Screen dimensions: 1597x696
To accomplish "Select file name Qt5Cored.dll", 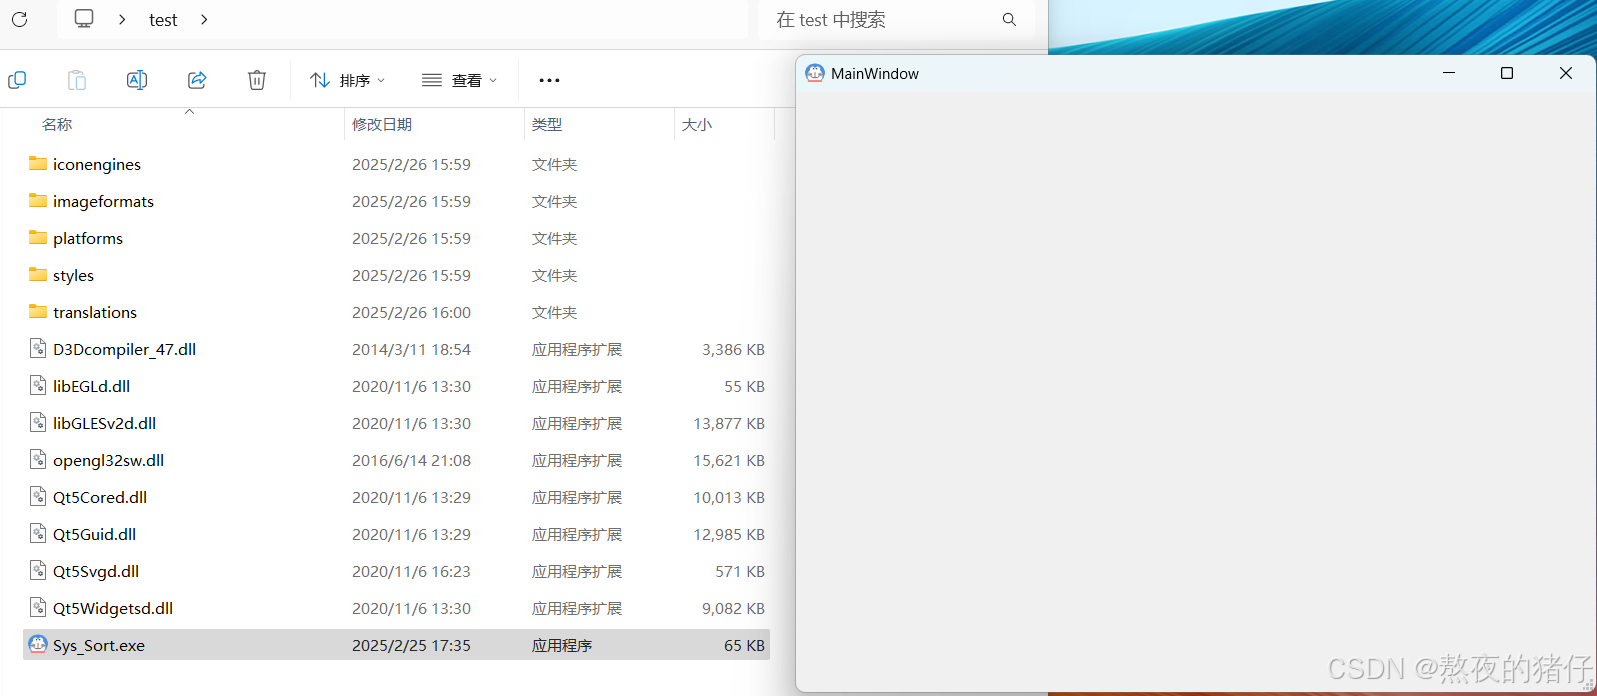I will 100,497.
